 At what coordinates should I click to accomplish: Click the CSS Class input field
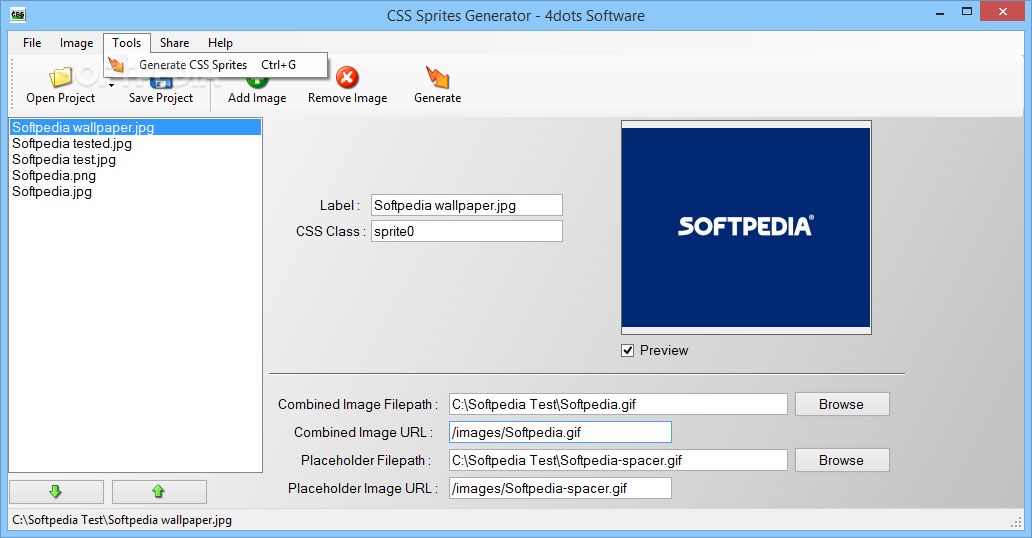click(x=467, y=231)
